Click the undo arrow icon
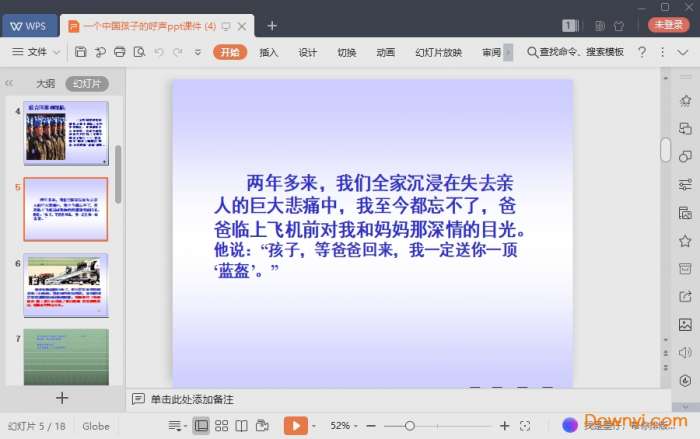700x439 pixels. [x=159, y=52]
